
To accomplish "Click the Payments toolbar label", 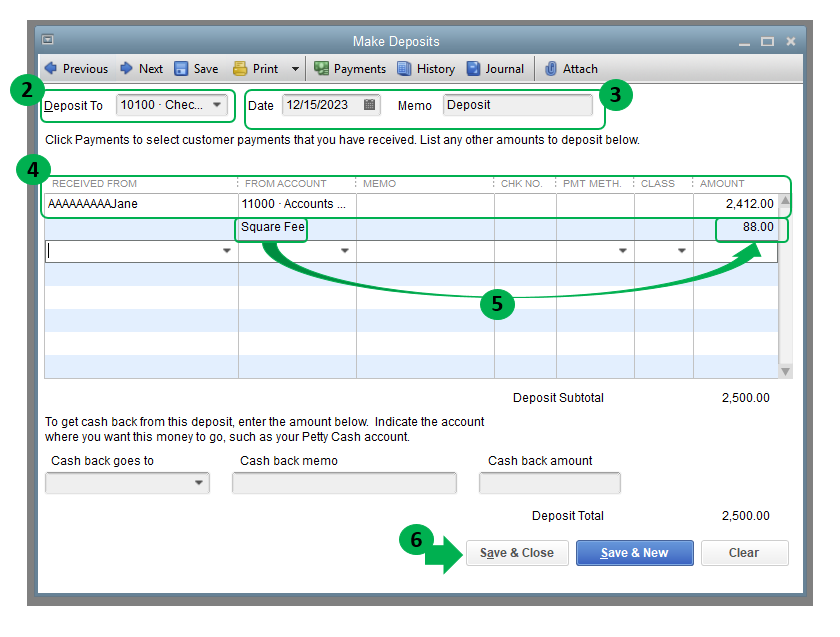I will pos(360,69).
